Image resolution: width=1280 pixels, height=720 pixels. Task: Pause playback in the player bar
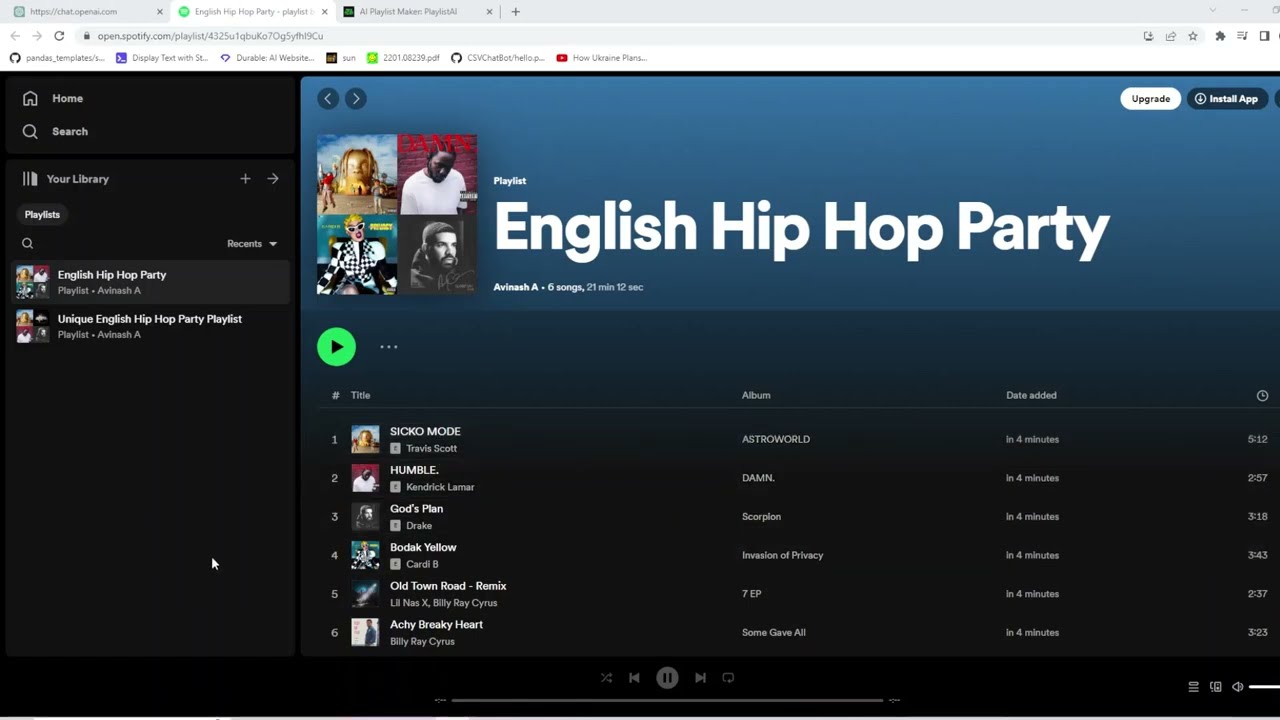point(667,678)
